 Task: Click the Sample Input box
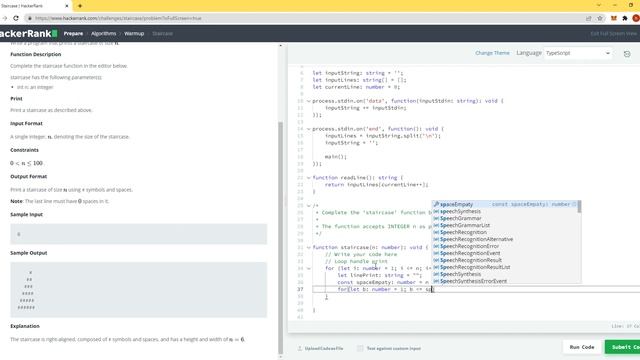click(138, 234)
